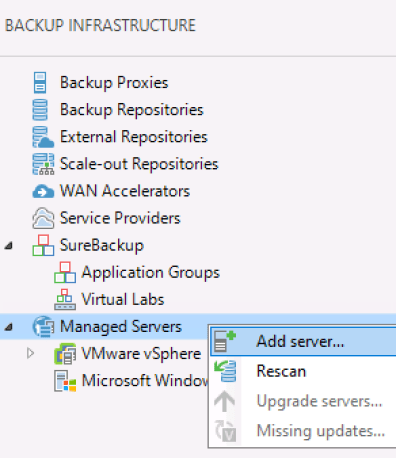Go to WAN Accelerators

click(x=125, y=191)
